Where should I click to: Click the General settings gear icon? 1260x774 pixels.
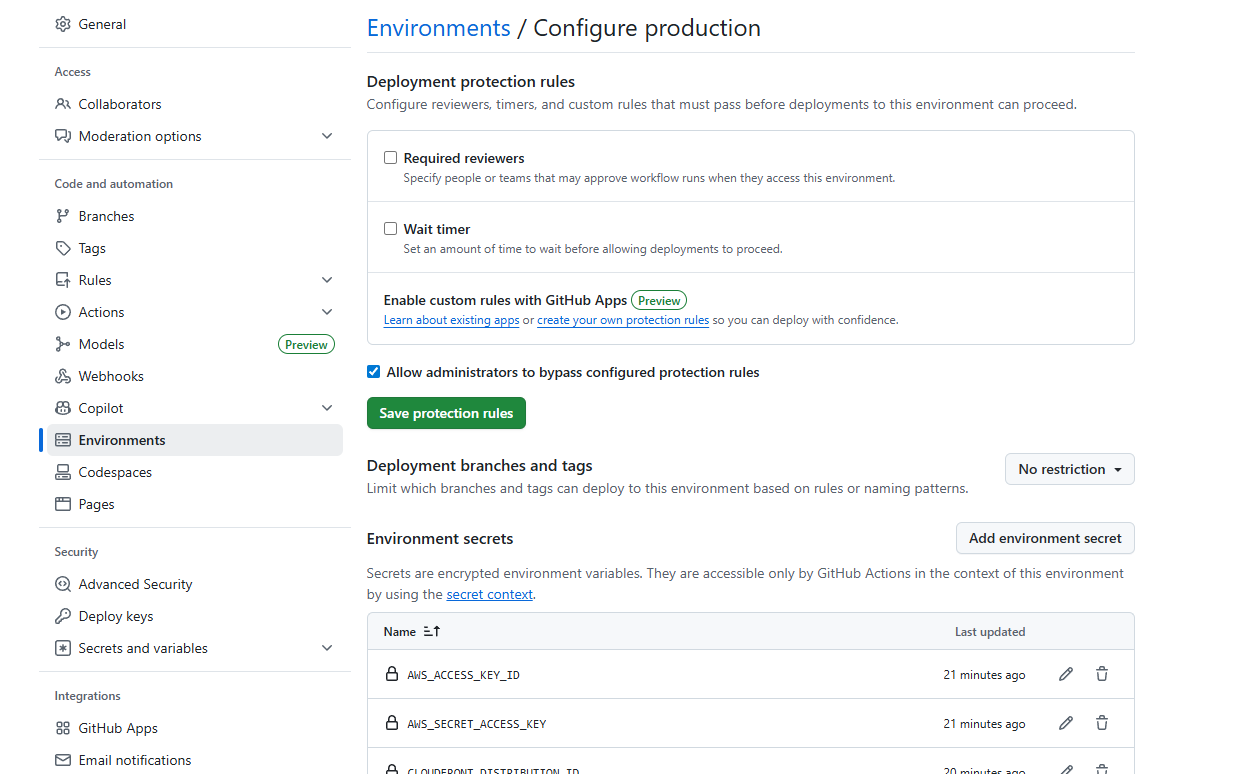63,24
